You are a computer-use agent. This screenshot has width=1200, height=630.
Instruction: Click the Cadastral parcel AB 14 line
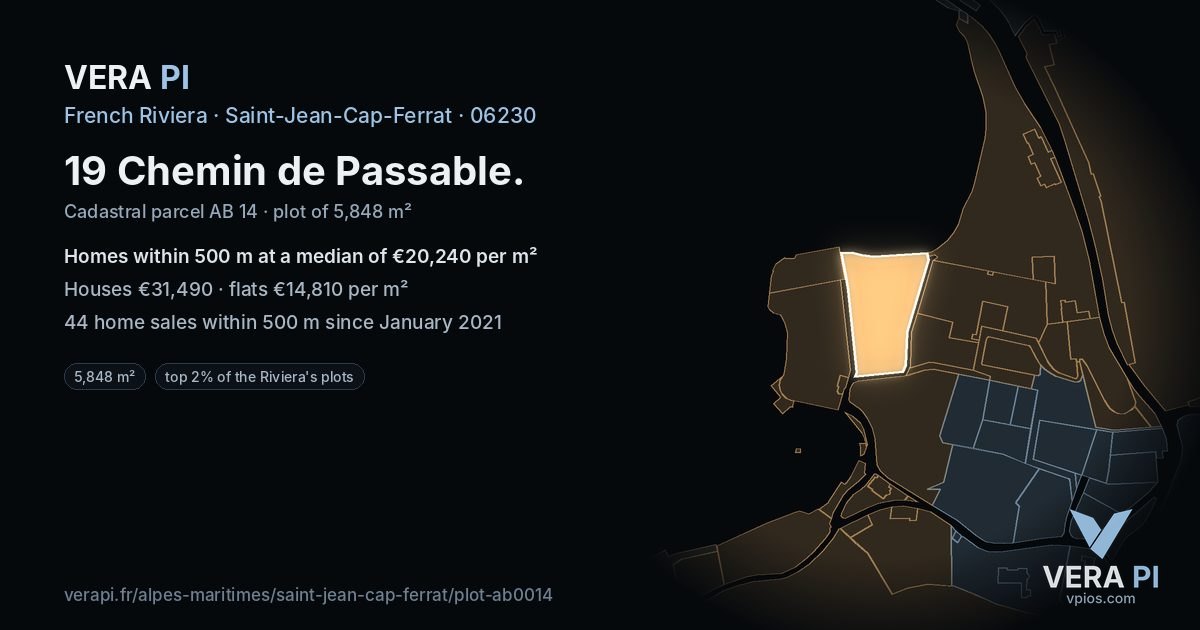click(239, 211)
